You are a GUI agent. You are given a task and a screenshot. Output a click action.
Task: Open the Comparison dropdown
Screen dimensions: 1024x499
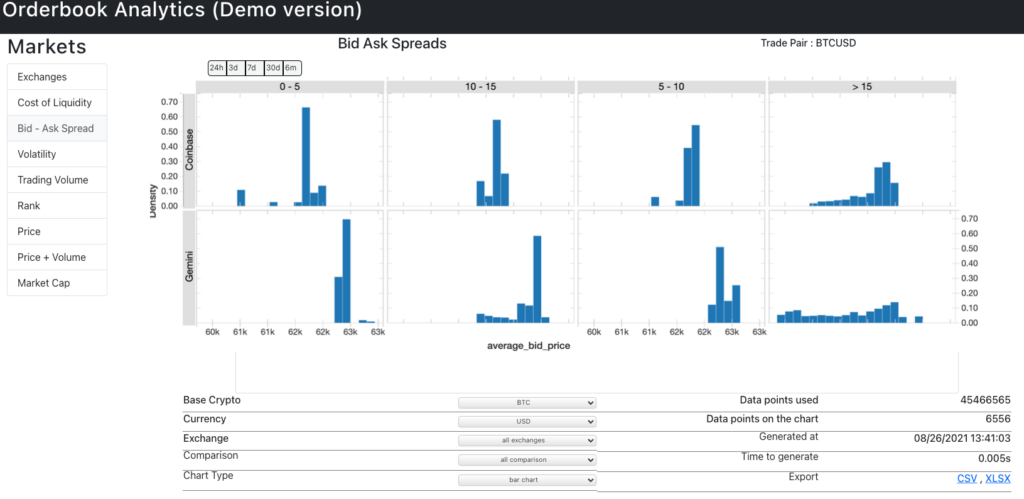pyautogui.click(x=527, y=460)
